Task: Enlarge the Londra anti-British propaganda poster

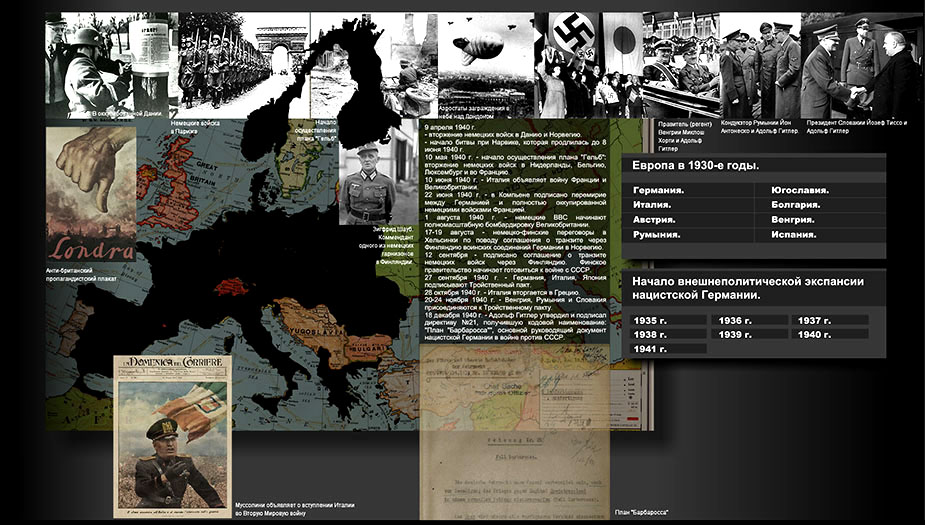Action: point(91,194)
